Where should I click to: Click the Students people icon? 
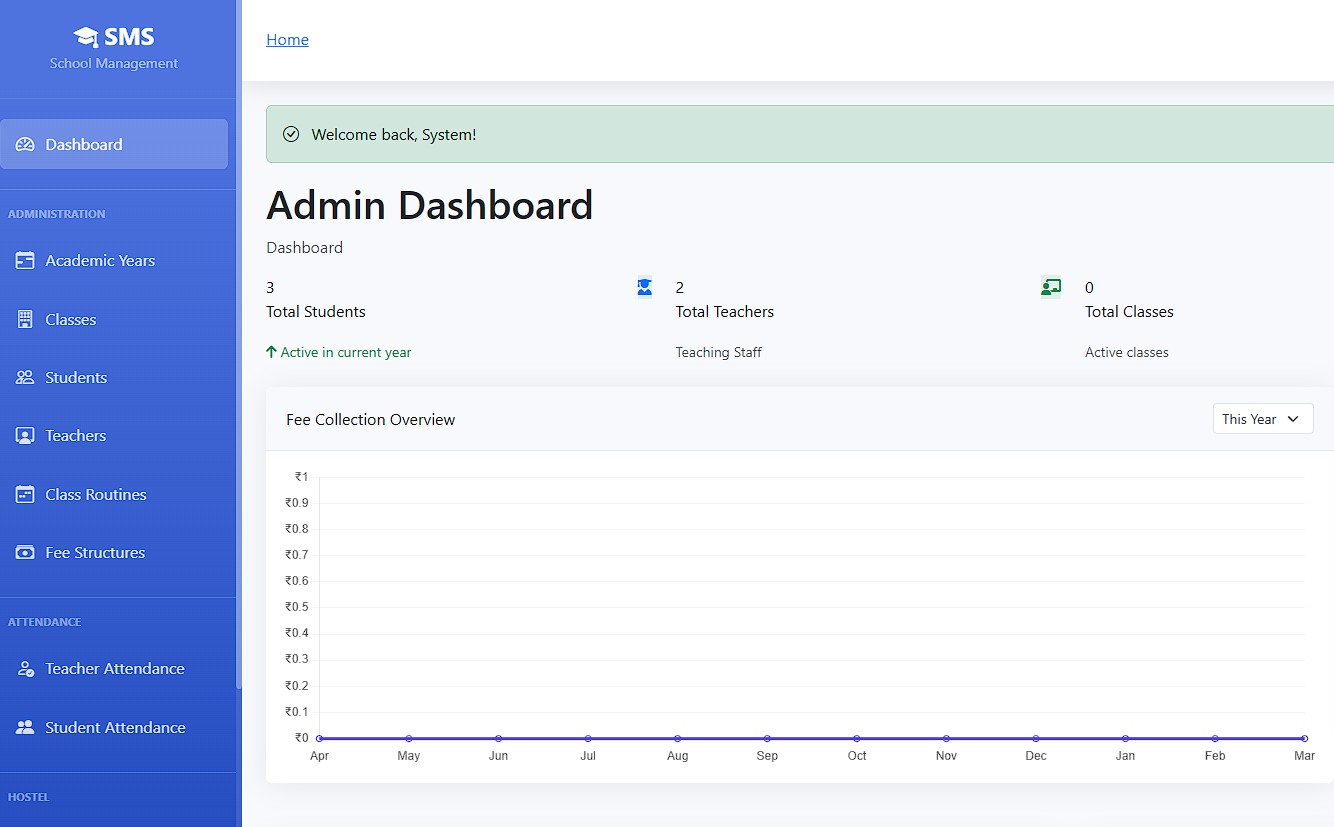[x=25, y=378]
